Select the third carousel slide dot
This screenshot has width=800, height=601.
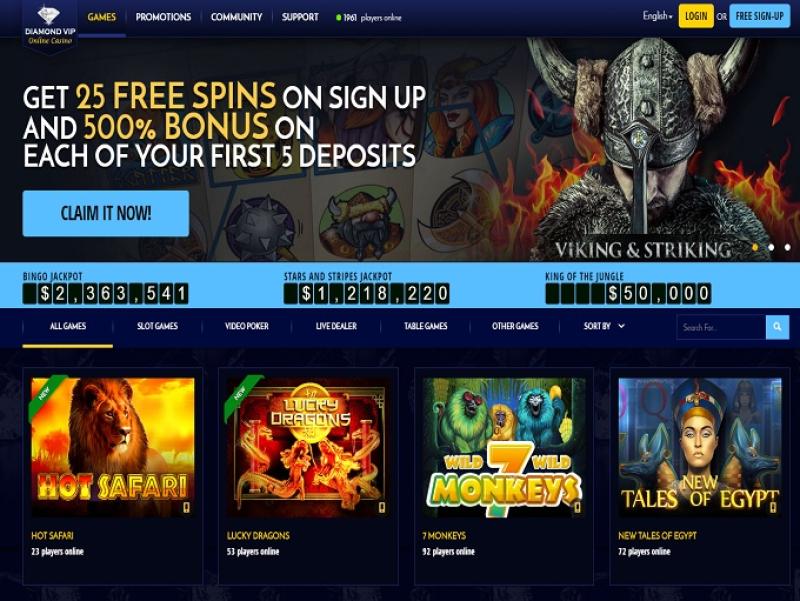point(787,247)
